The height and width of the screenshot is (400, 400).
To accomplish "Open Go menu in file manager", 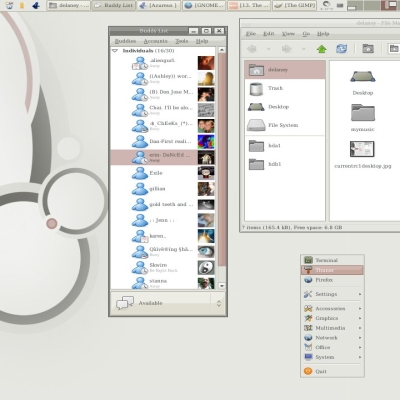I will [x=306, y=34].
